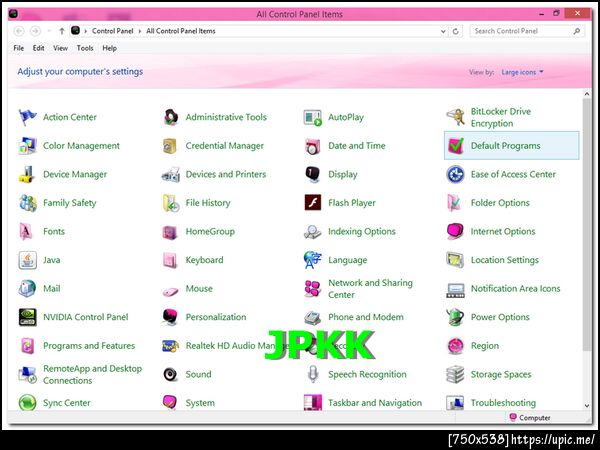Open the Language globe icon
This screenshot has height=450, width=600.
tap(313, 260)
